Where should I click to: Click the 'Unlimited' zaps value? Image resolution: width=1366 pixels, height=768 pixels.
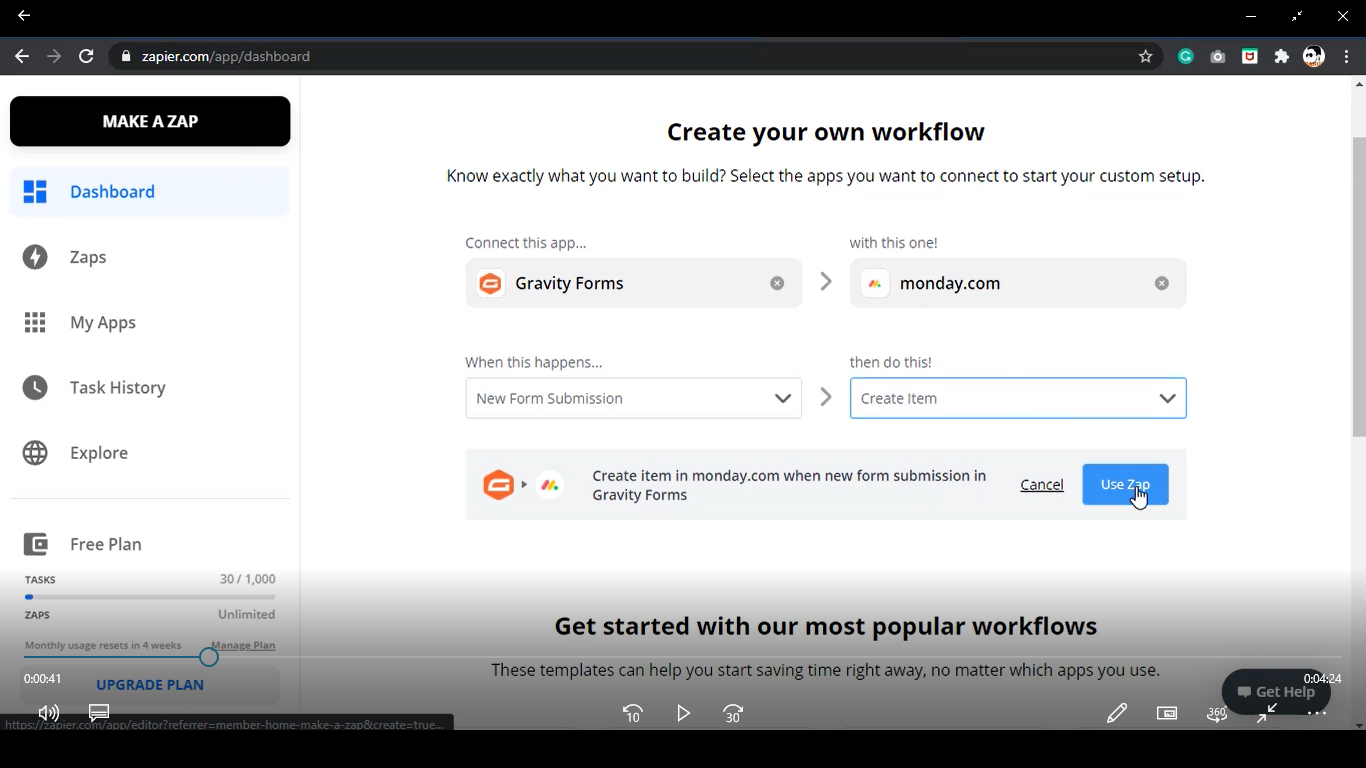246,614
